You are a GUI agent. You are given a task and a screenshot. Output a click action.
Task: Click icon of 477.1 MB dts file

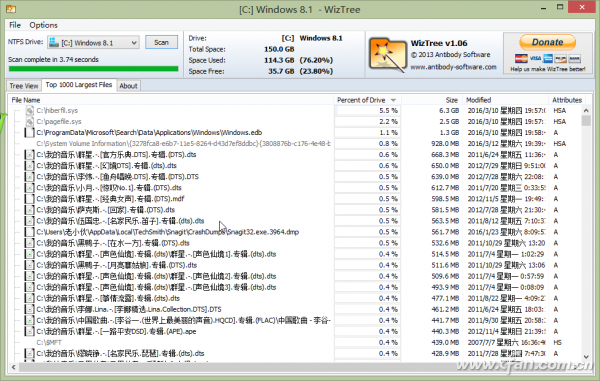(x=29, y=299)
